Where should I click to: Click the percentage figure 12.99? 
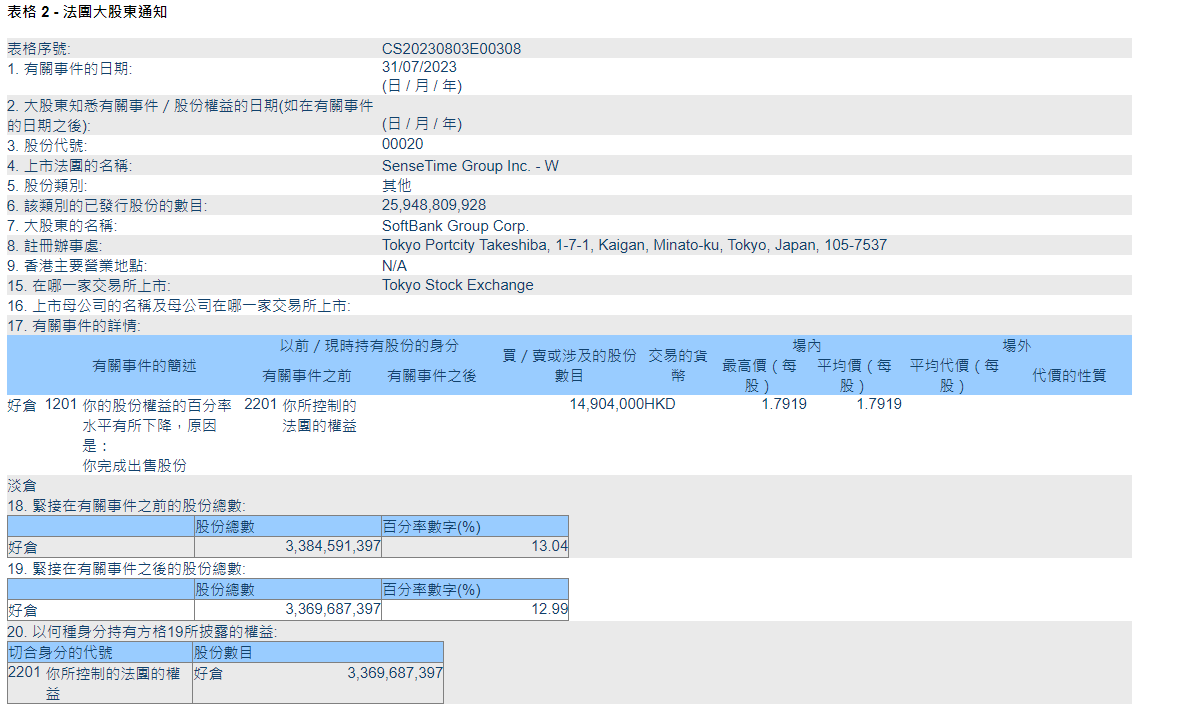click(x=550, y=609)
